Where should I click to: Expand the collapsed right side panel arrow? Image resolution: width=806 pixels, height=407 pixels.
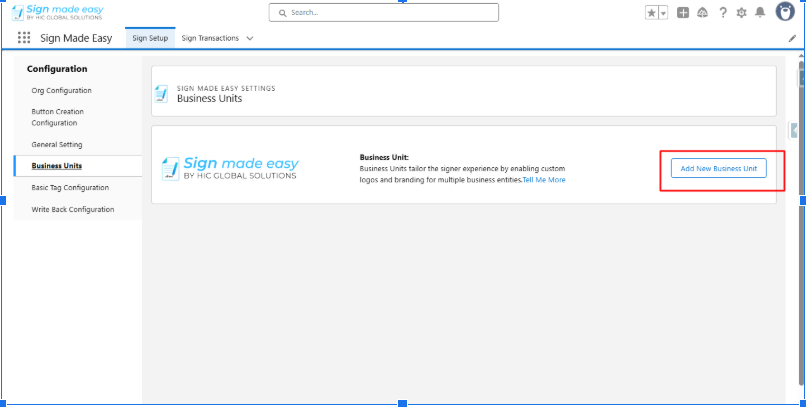(x=793, y=131)
